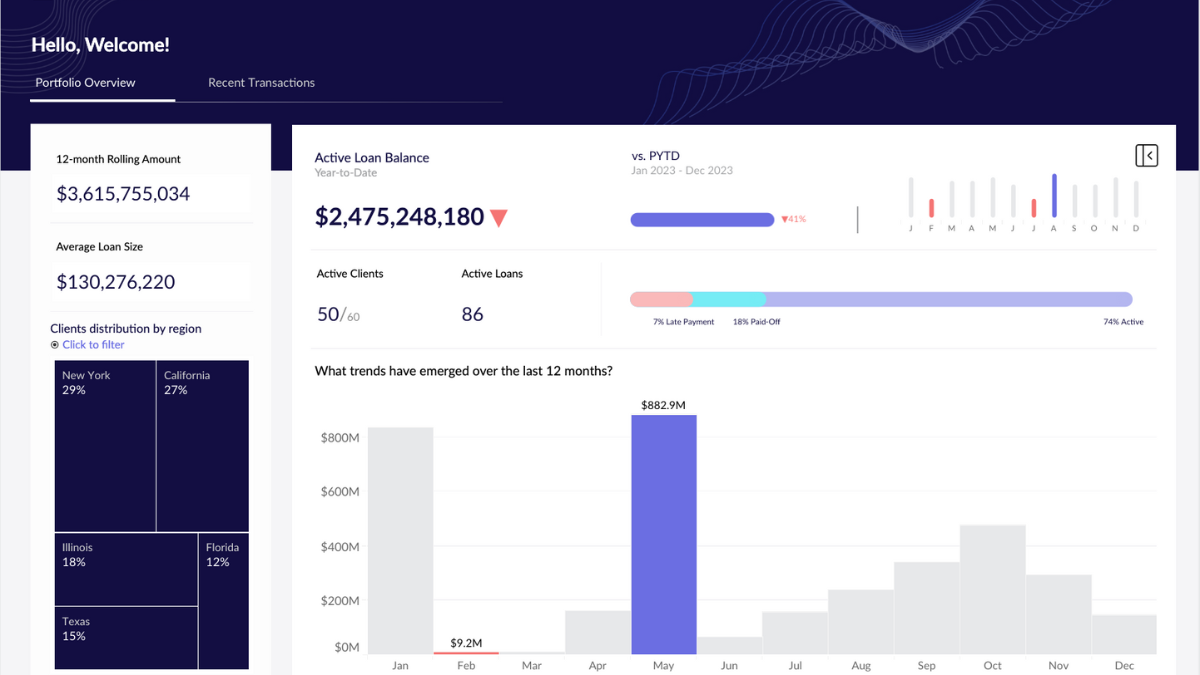Click the 7% Late Payment pink segment
1200x675 pixels.
(660, 298)
